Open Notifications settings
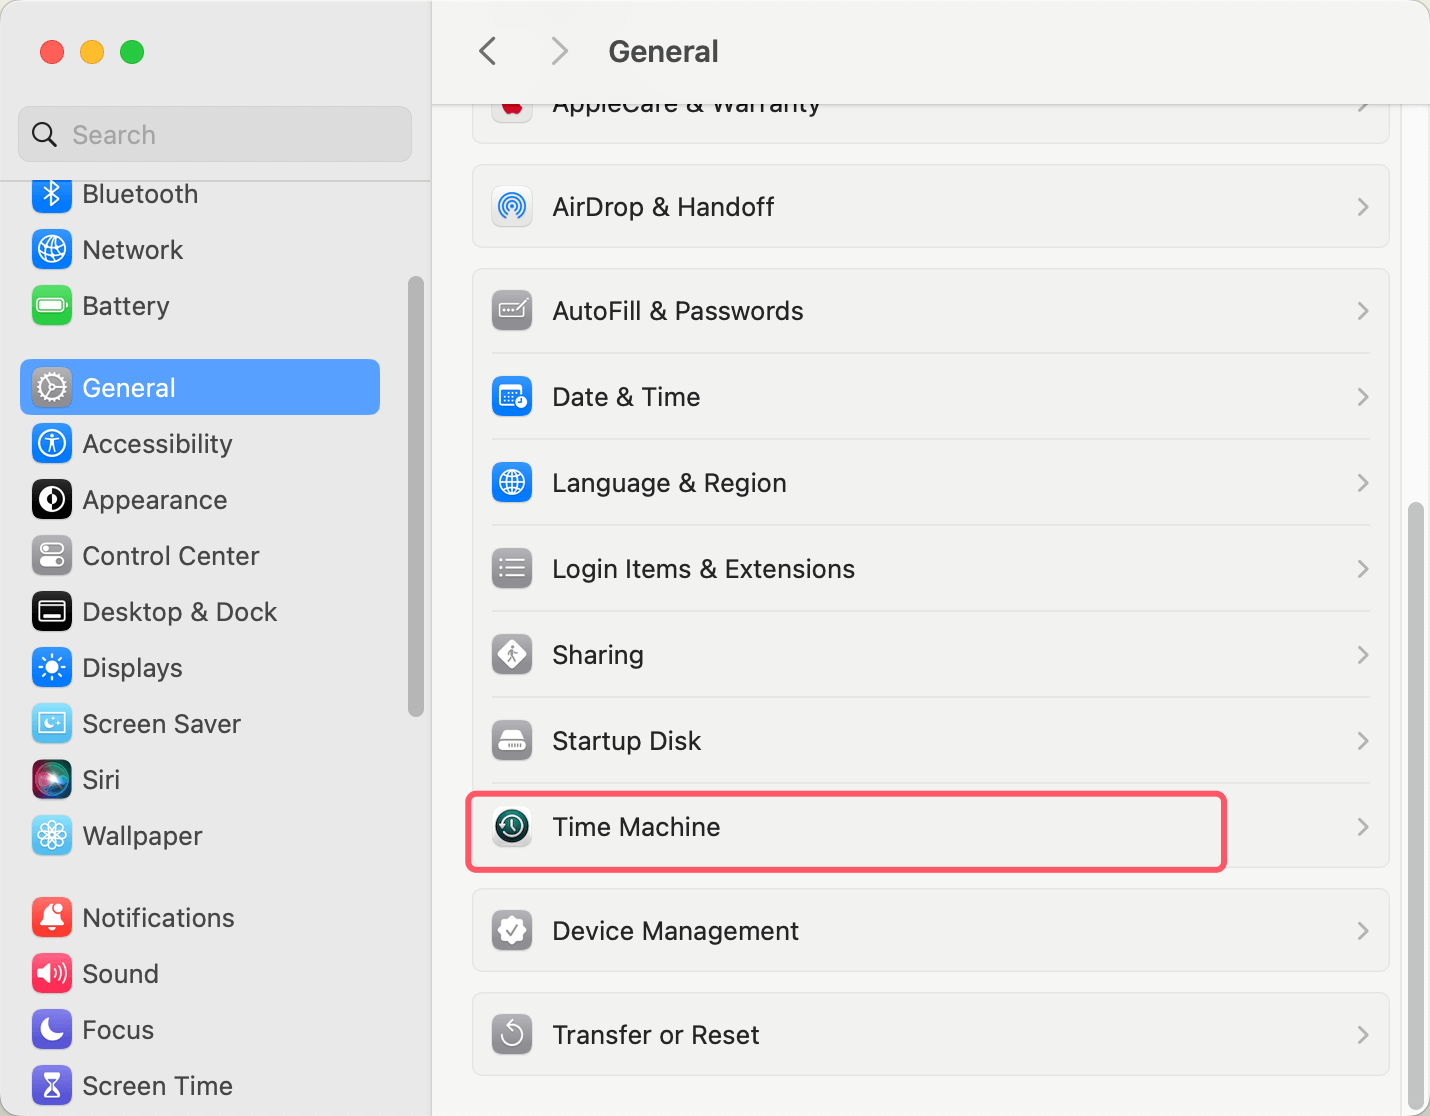This screenshot has width=1430, height=1116. (52, 917)
